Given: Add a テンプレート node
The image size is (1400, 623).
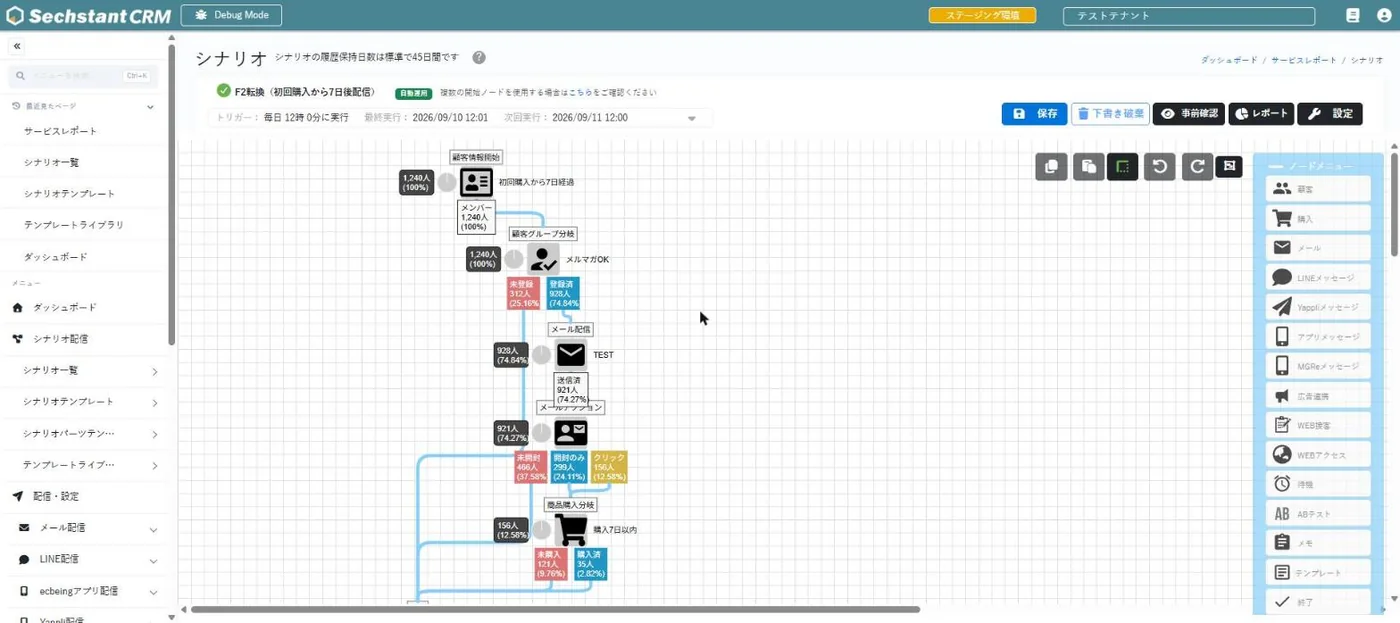Looking at the screenshot, I should click(x=1318, y=573).
